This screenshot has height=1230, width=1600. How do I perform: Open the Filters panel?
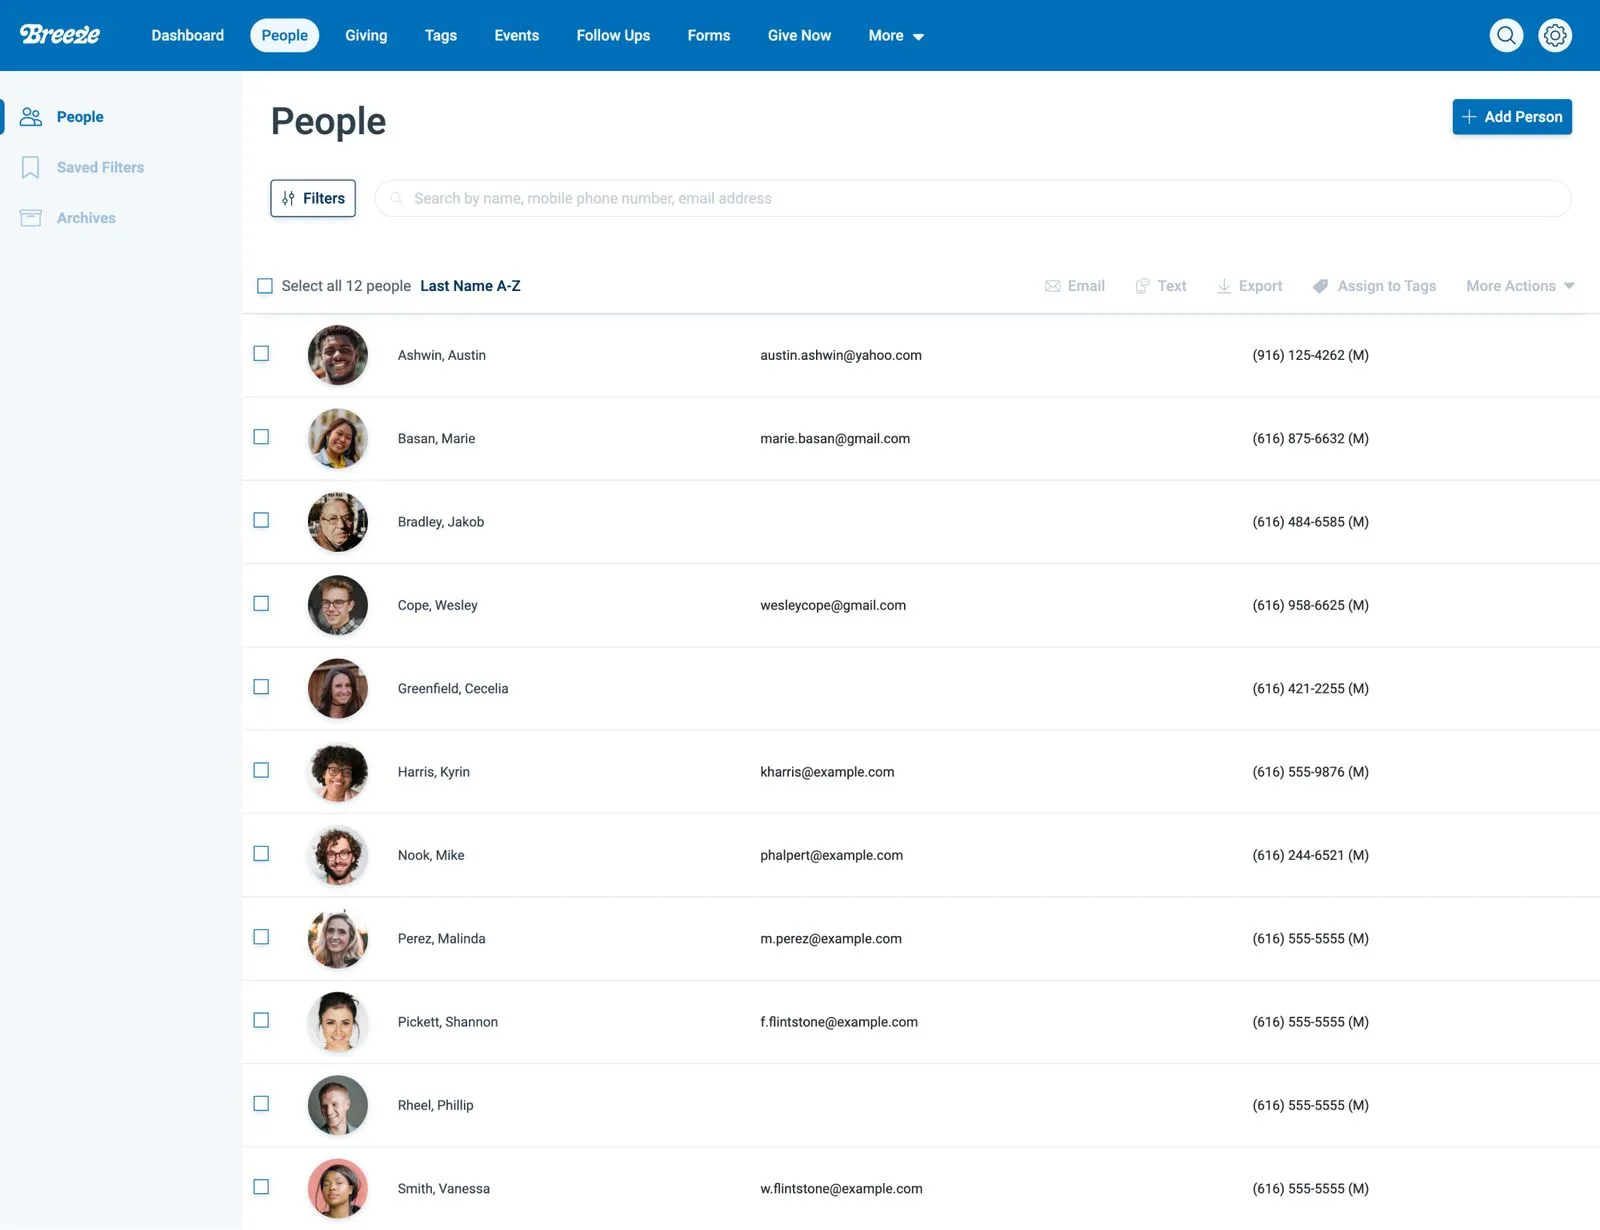(x=312, y=198)
